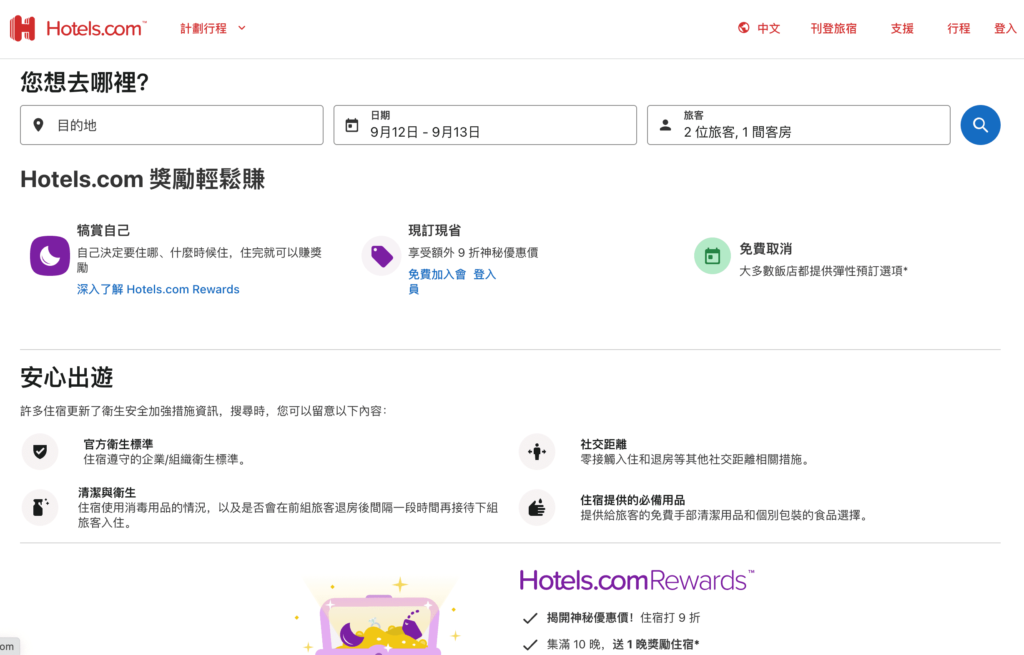Open the 行程 trips page

pyautogui.click(x=959, y=28)
